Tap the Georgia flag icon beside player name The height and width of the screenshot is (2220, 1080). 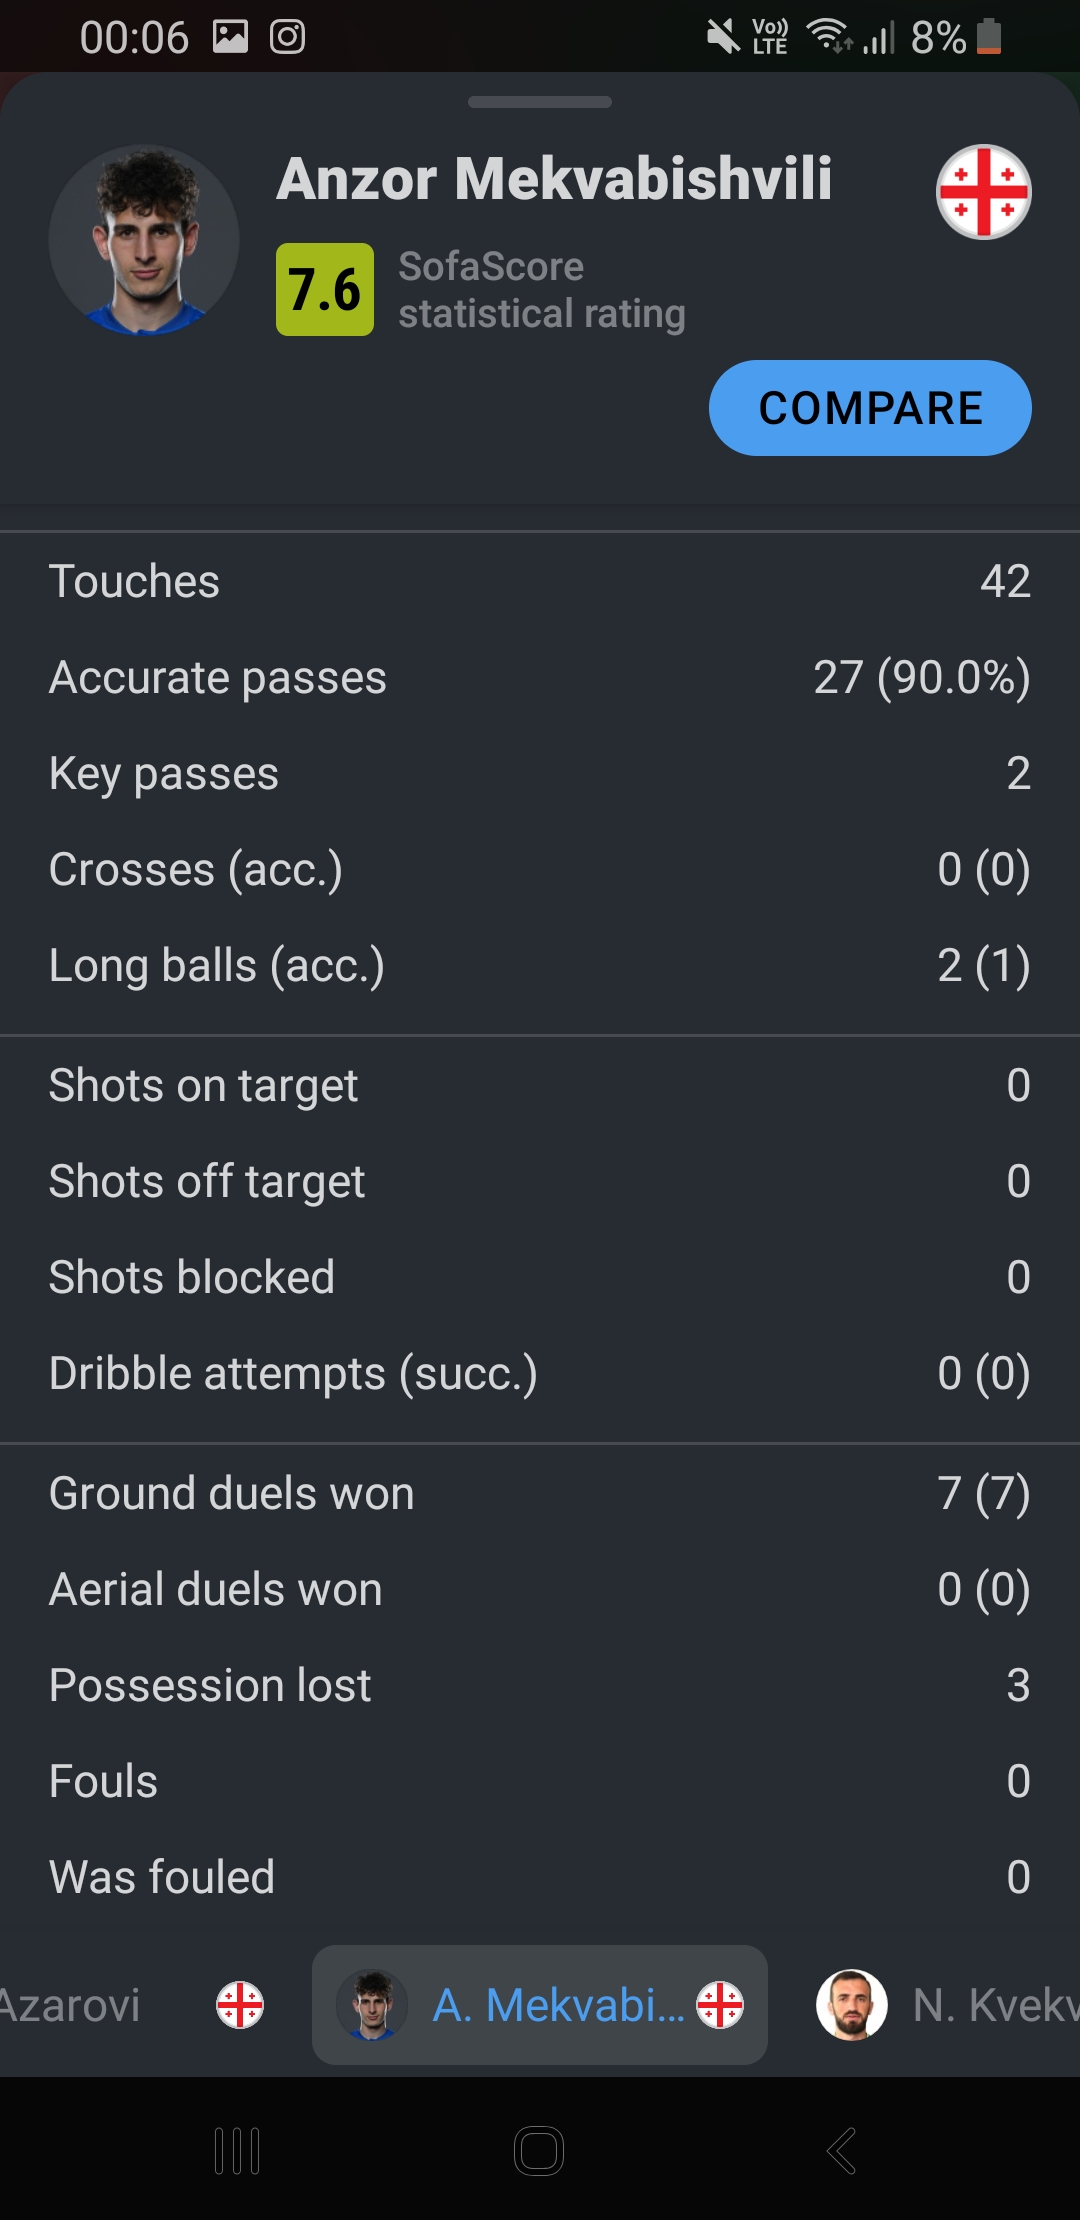click(x=983, y=192)
